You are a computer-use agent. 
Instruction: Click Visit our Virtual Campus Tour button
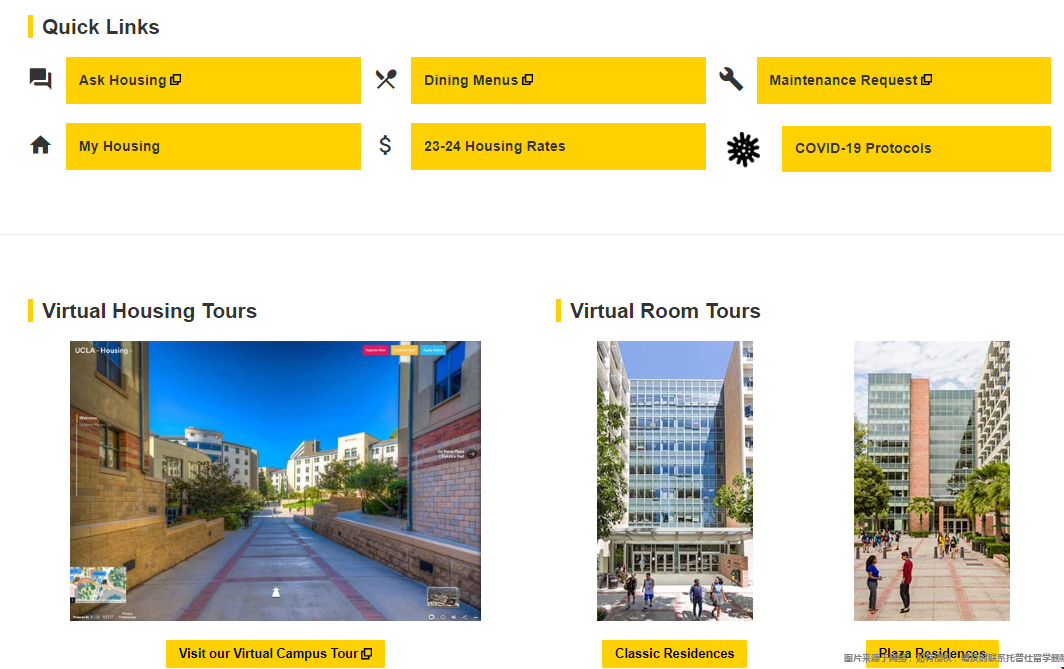[x=276, y=653]
